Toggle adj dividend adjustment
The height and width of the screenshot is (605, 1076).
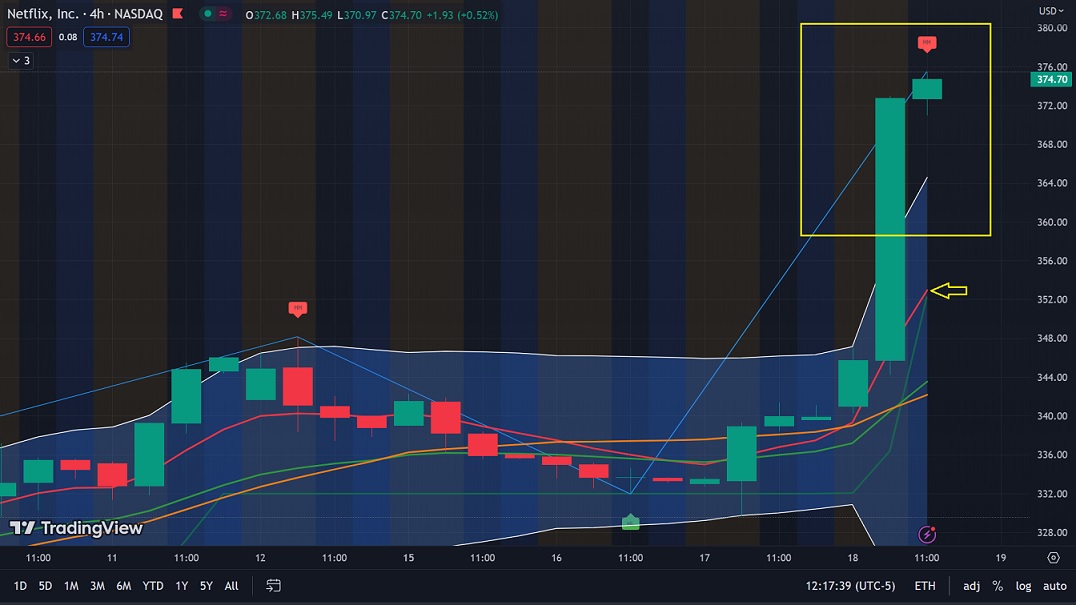click(x=971, y=586)
